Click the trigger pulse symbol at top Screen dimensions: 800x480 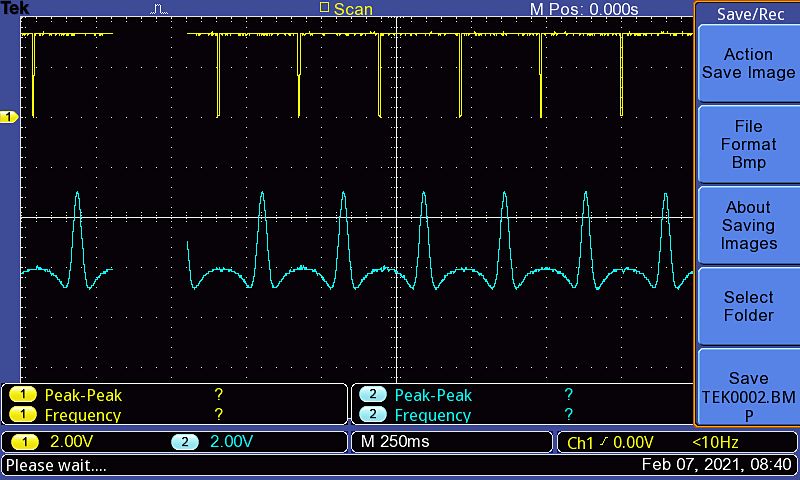click(x=160, y=9)
